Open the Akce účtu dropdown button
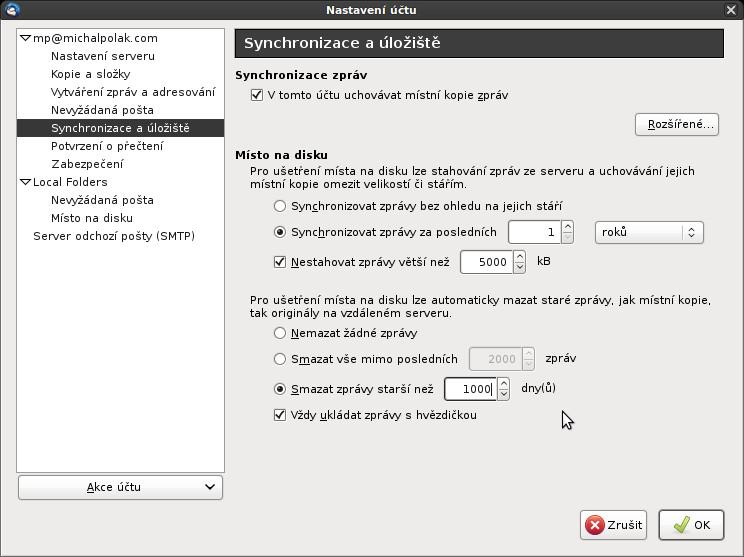This screenshot has width=744, height=557. (120, 487)
